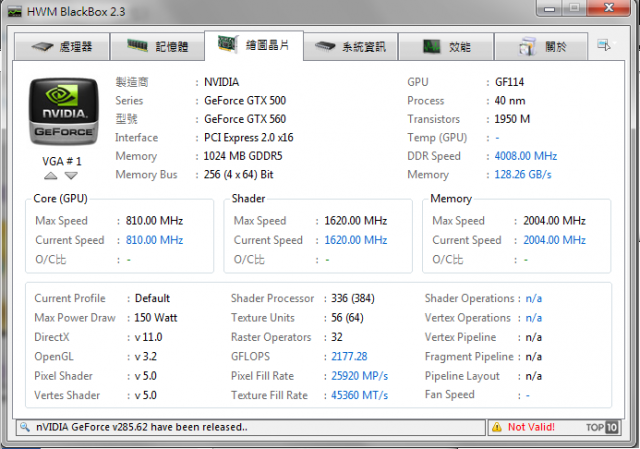Viewport: 640px width, 449px height.
Task: Click the NVIDIA GeForce logo
Action: [63, 112]
